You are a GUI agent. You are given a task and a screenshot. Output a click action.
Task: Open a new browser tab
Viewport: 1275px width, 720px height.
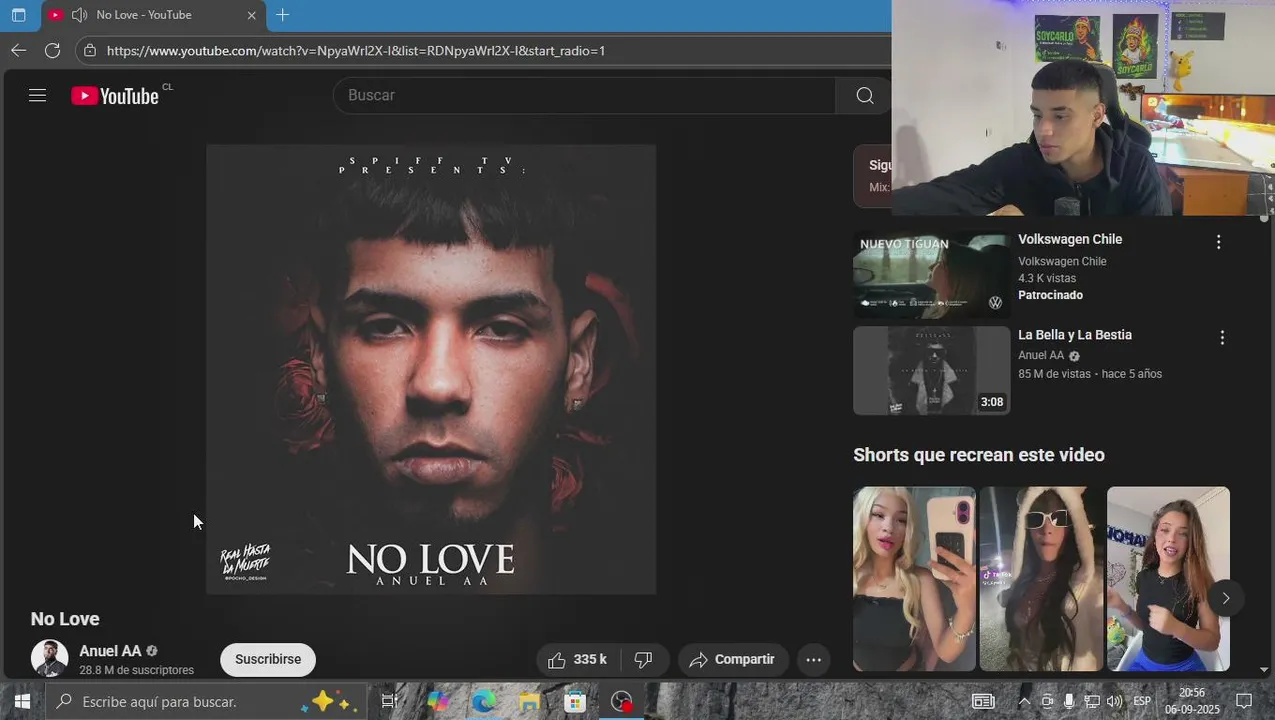(x=283, y=15)
